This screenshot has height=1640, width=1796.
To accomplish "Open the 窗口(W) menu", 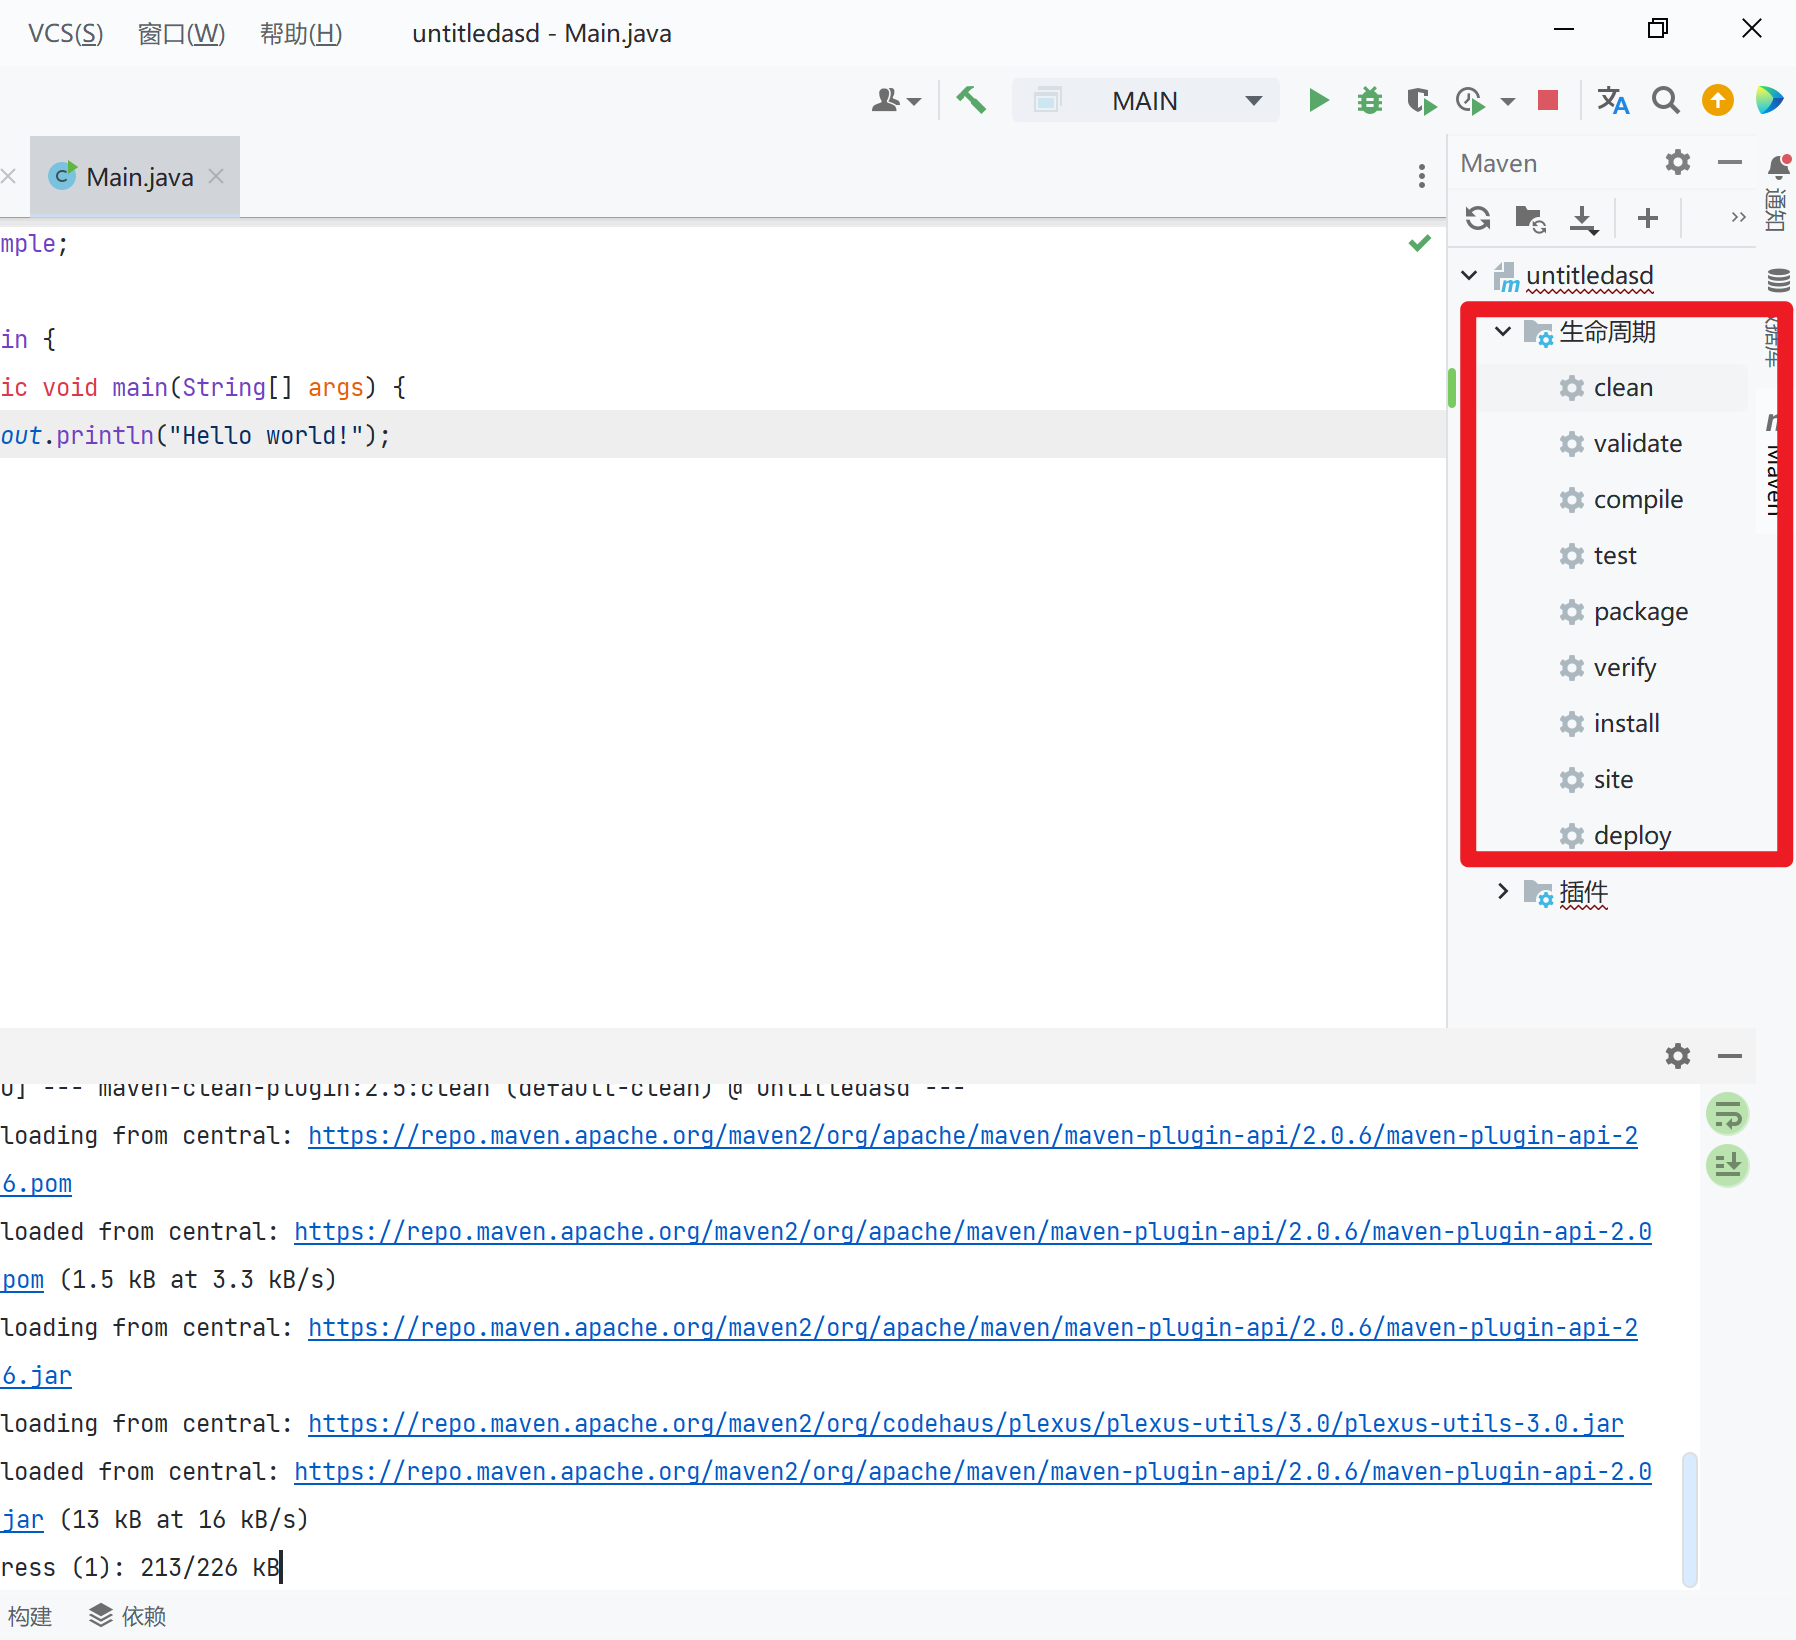I will pyautogui.click(x=181, y=33).
